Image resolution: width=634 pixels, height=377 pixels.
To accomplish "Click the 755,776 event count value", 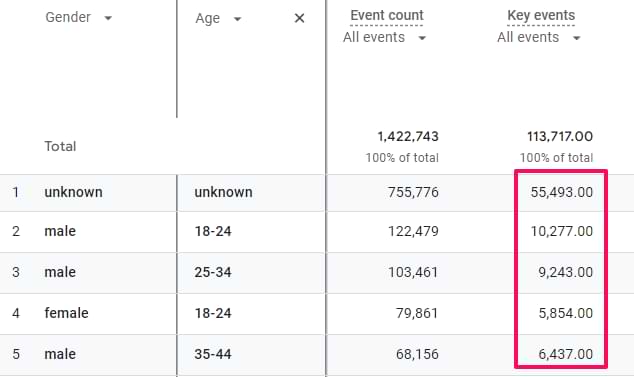I will [413, 192].
